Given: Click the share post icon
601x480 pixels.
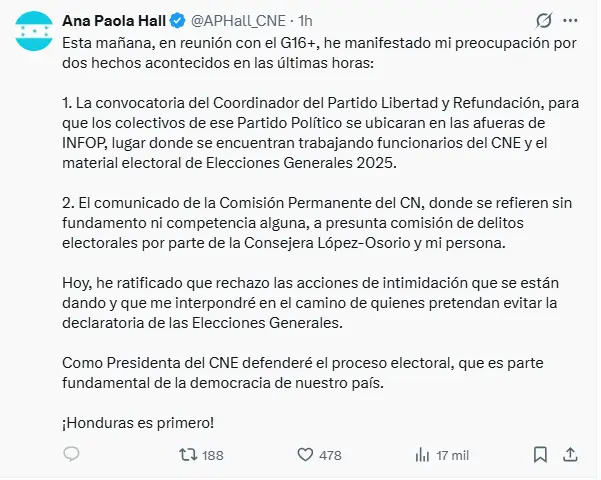Looking at the screenshot, I should pyautogui.click(x=571, y=455).
